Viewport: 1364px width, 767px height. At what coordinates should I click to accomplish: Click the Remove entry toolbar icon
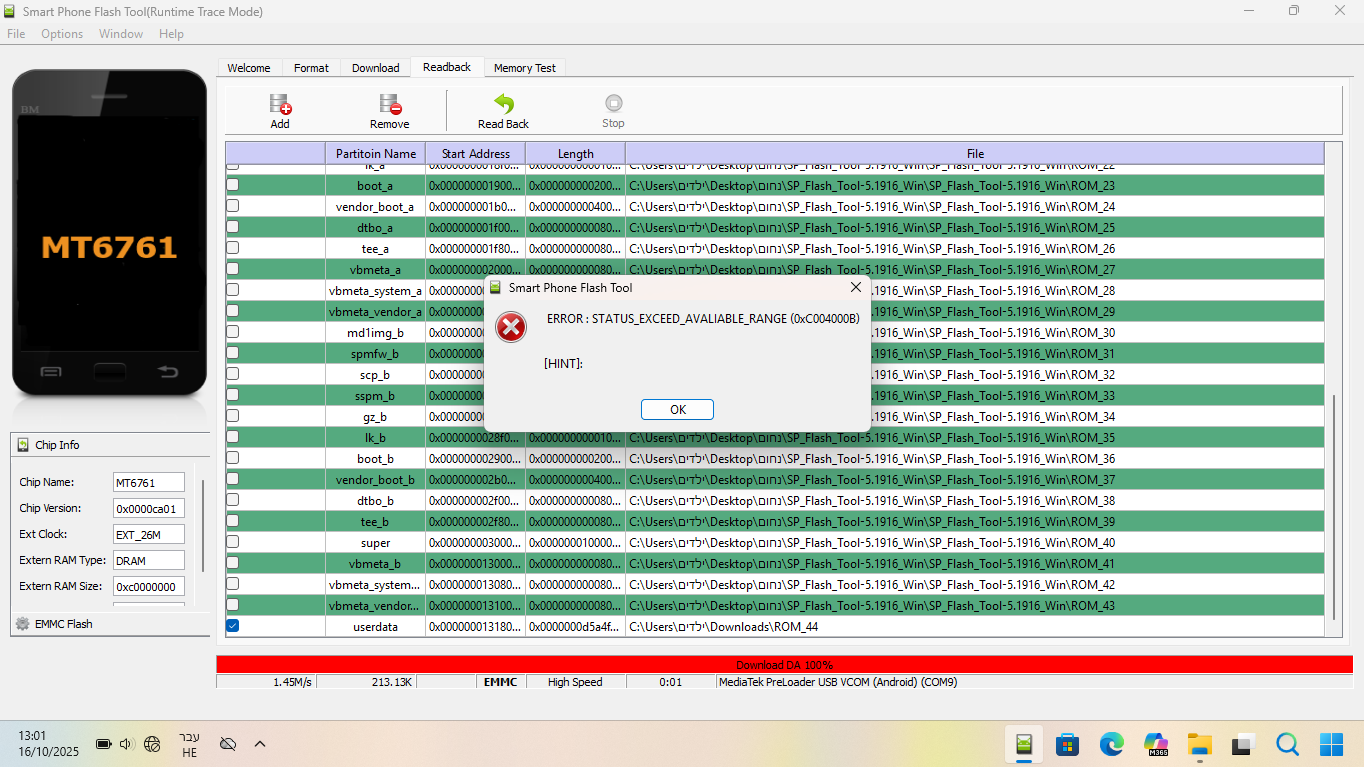point(389,104)
